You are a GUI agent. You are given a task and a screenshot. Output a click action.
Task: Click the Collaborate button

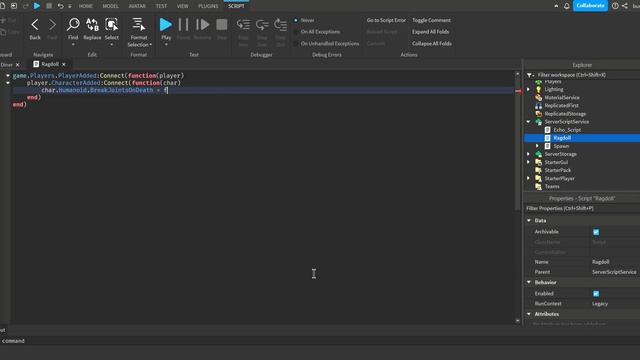(x=590, y=6)
